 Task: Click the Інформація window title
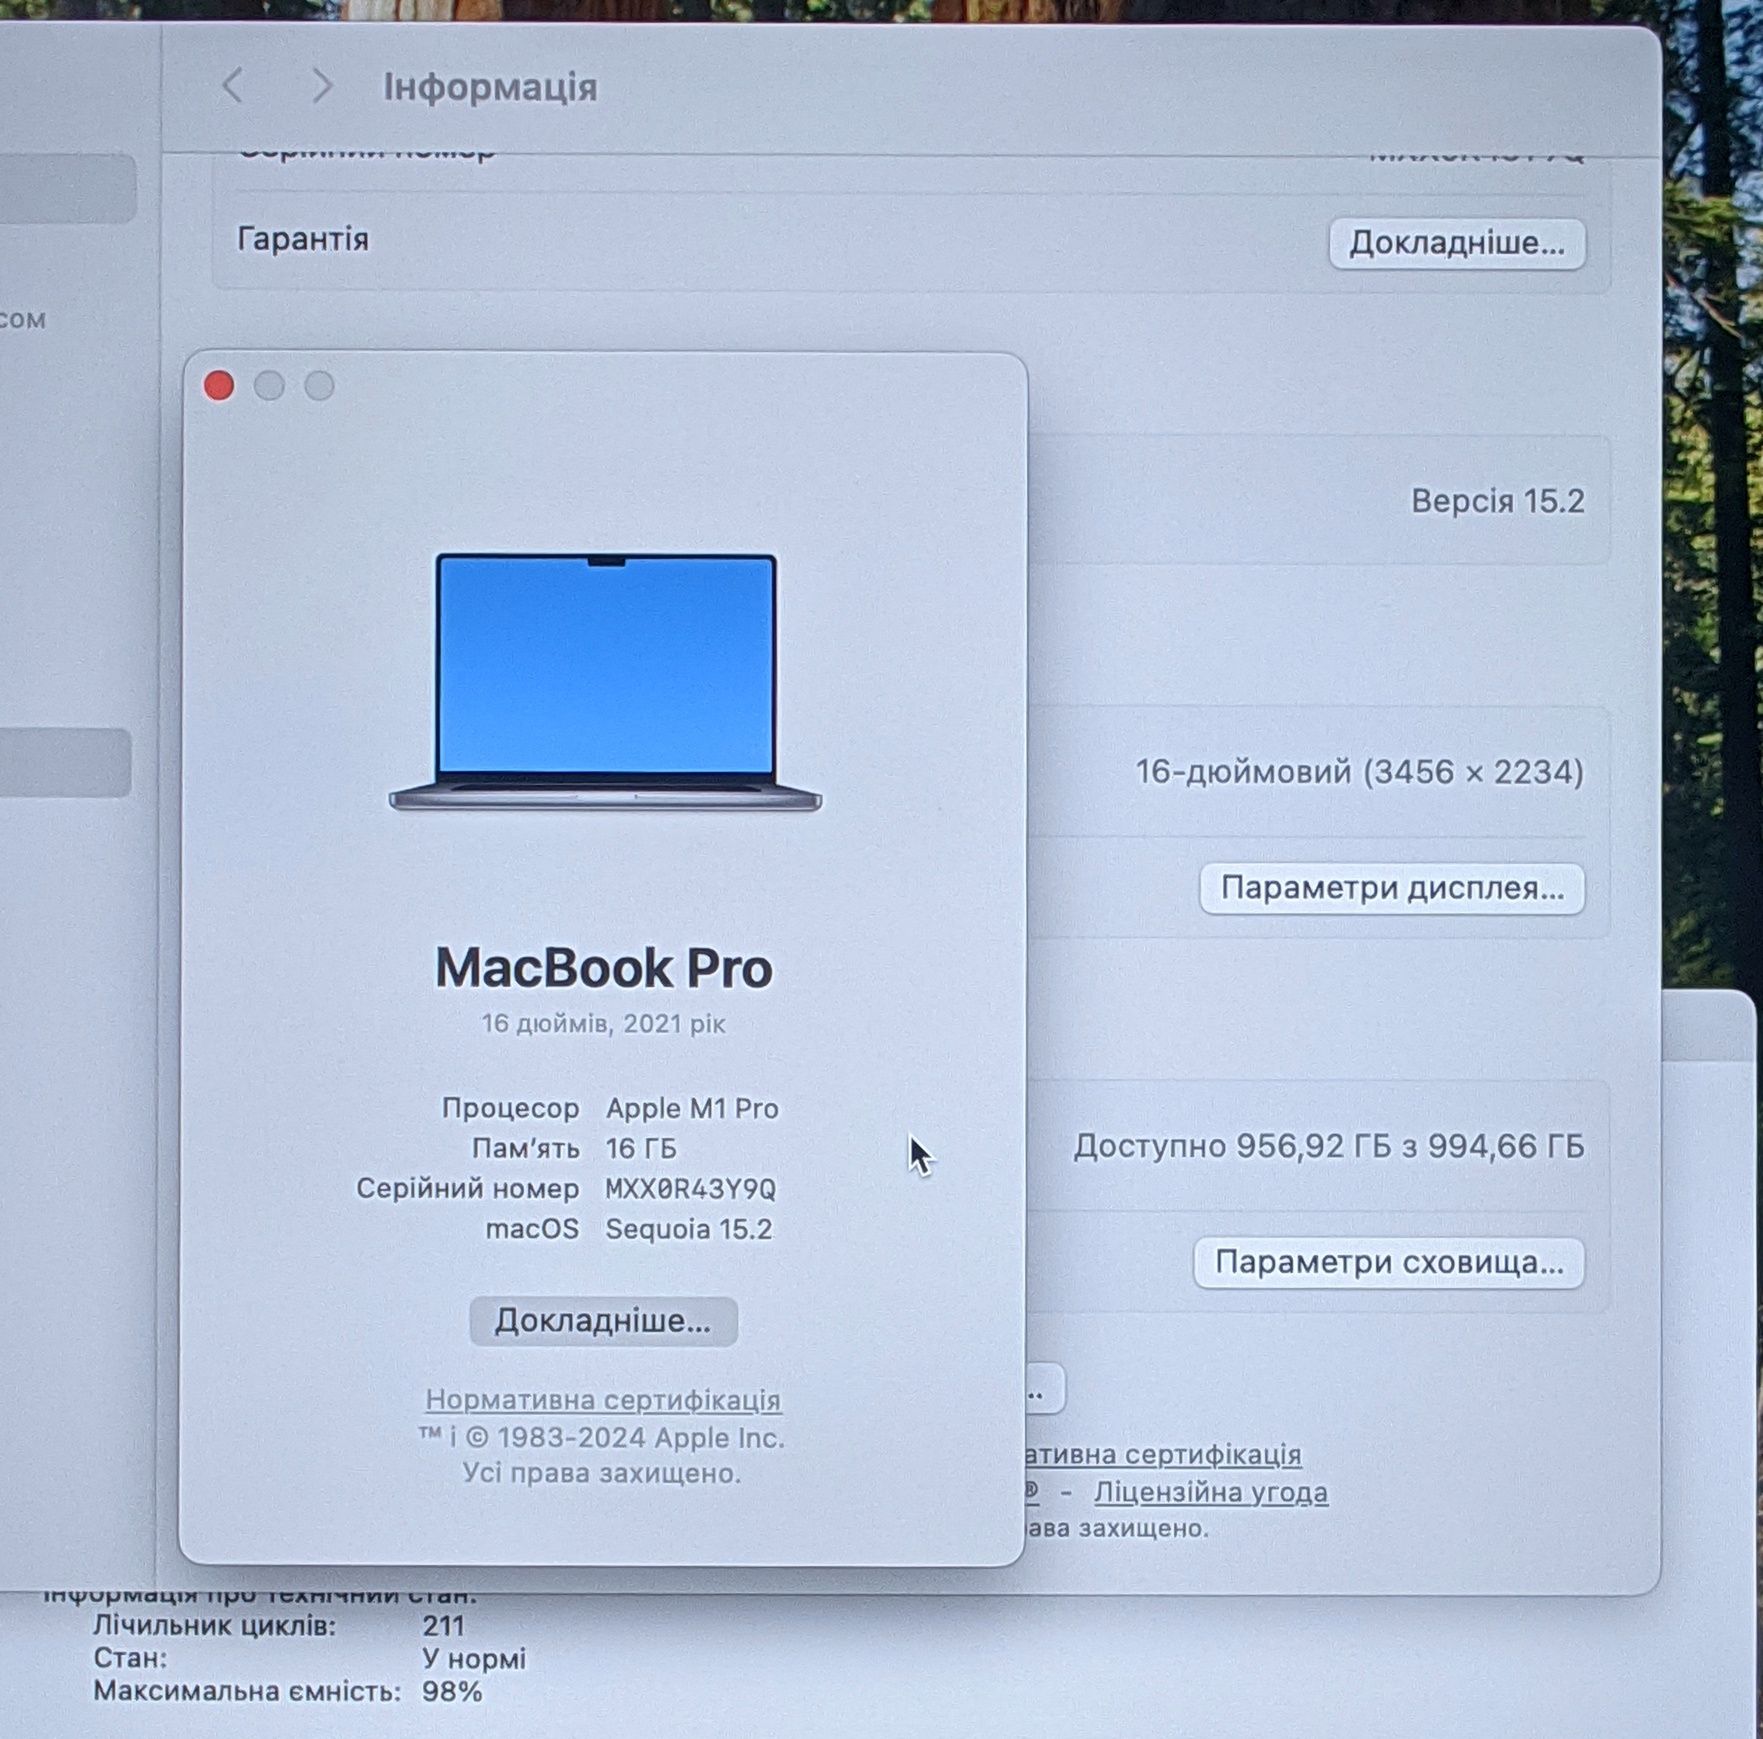pyautogui.click(x=490, y=87)
